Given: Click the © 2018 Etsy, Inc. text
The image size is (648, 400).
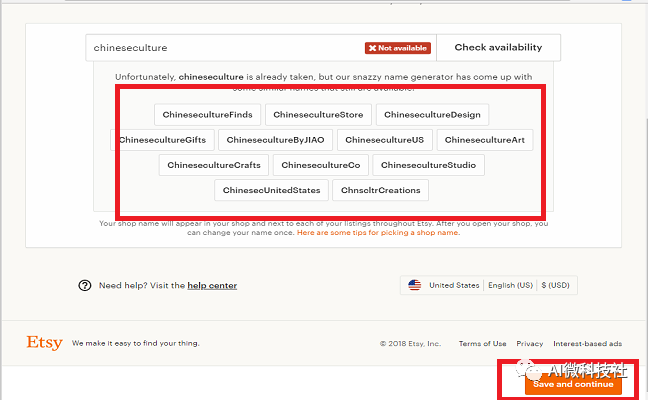Looking at the screenshot, I should coord(410,343).
